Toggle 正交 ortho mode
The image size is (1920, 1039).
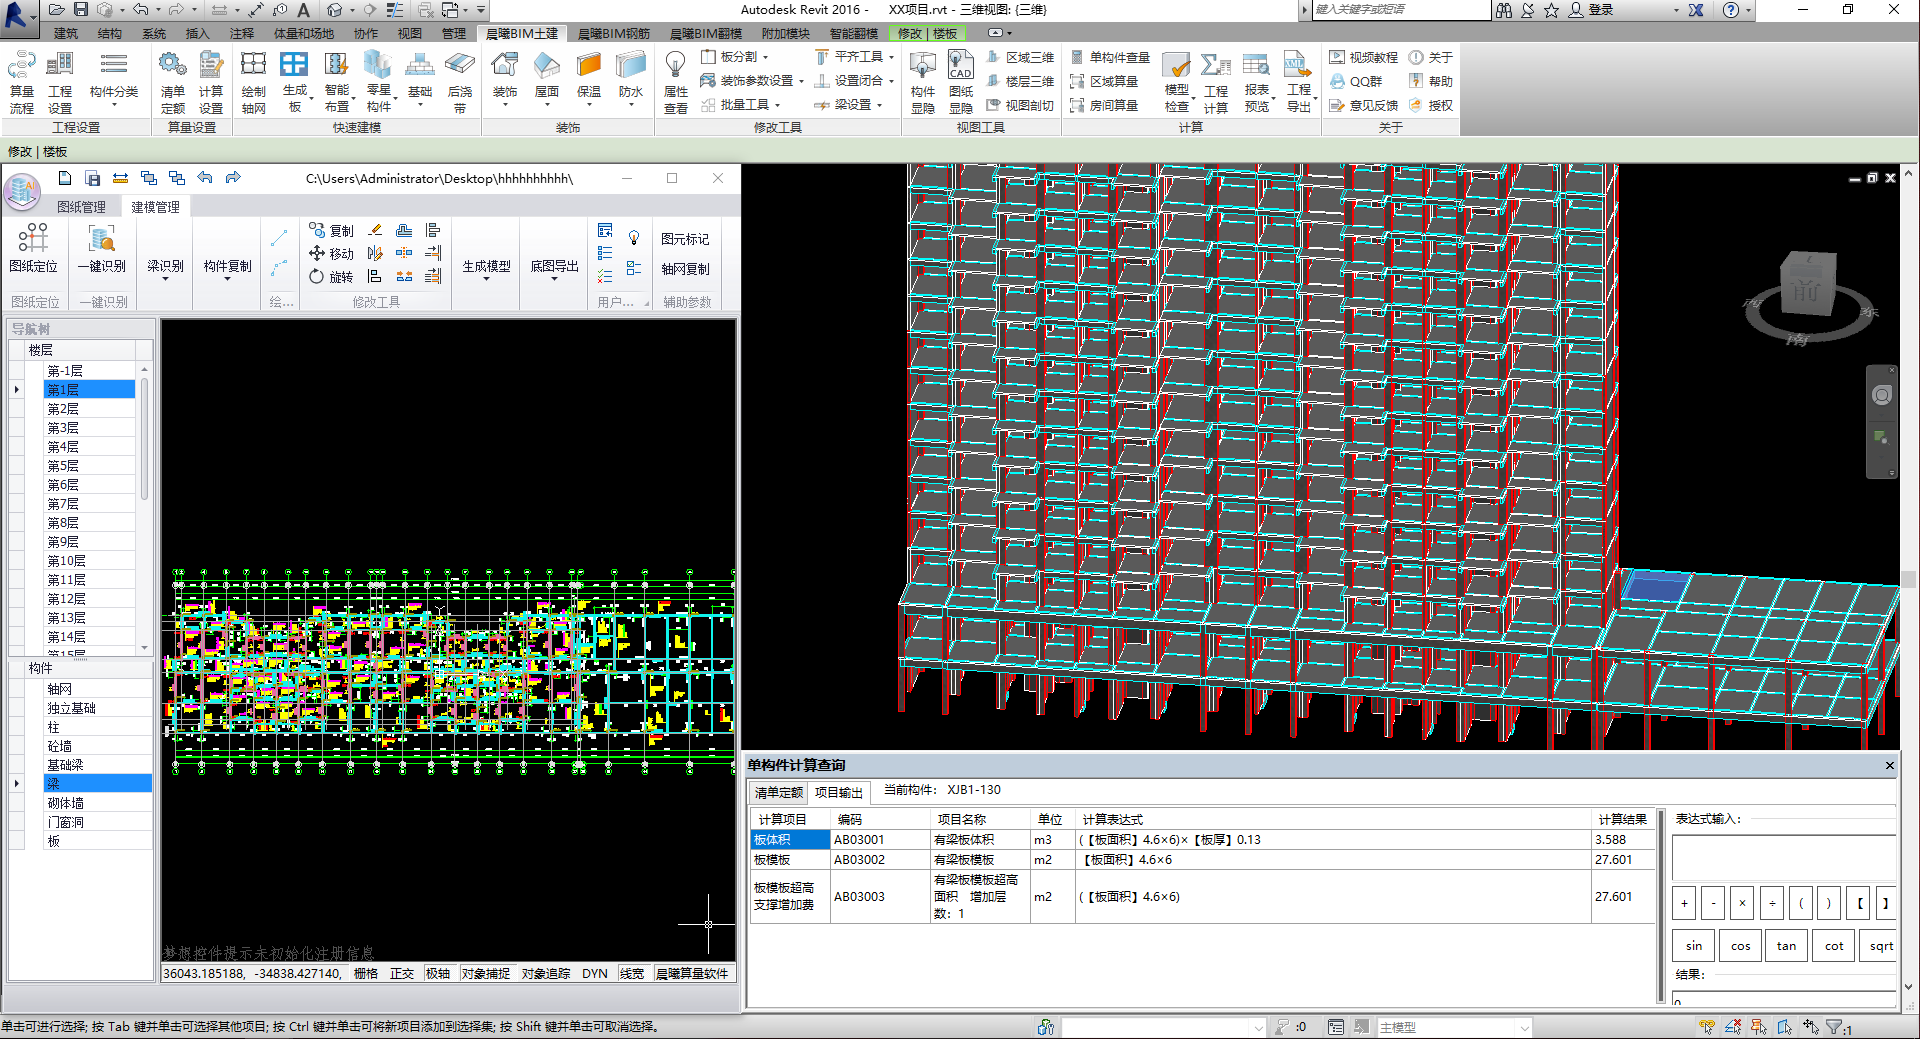tap(402, 973)
